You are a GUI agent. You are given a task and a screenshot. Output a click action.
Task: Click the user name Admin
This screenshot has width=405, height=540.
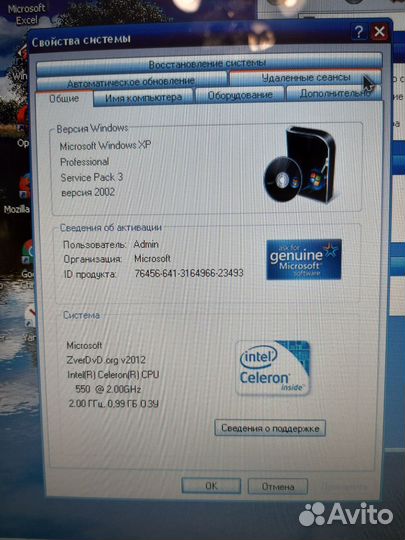(x=146, y=244)
